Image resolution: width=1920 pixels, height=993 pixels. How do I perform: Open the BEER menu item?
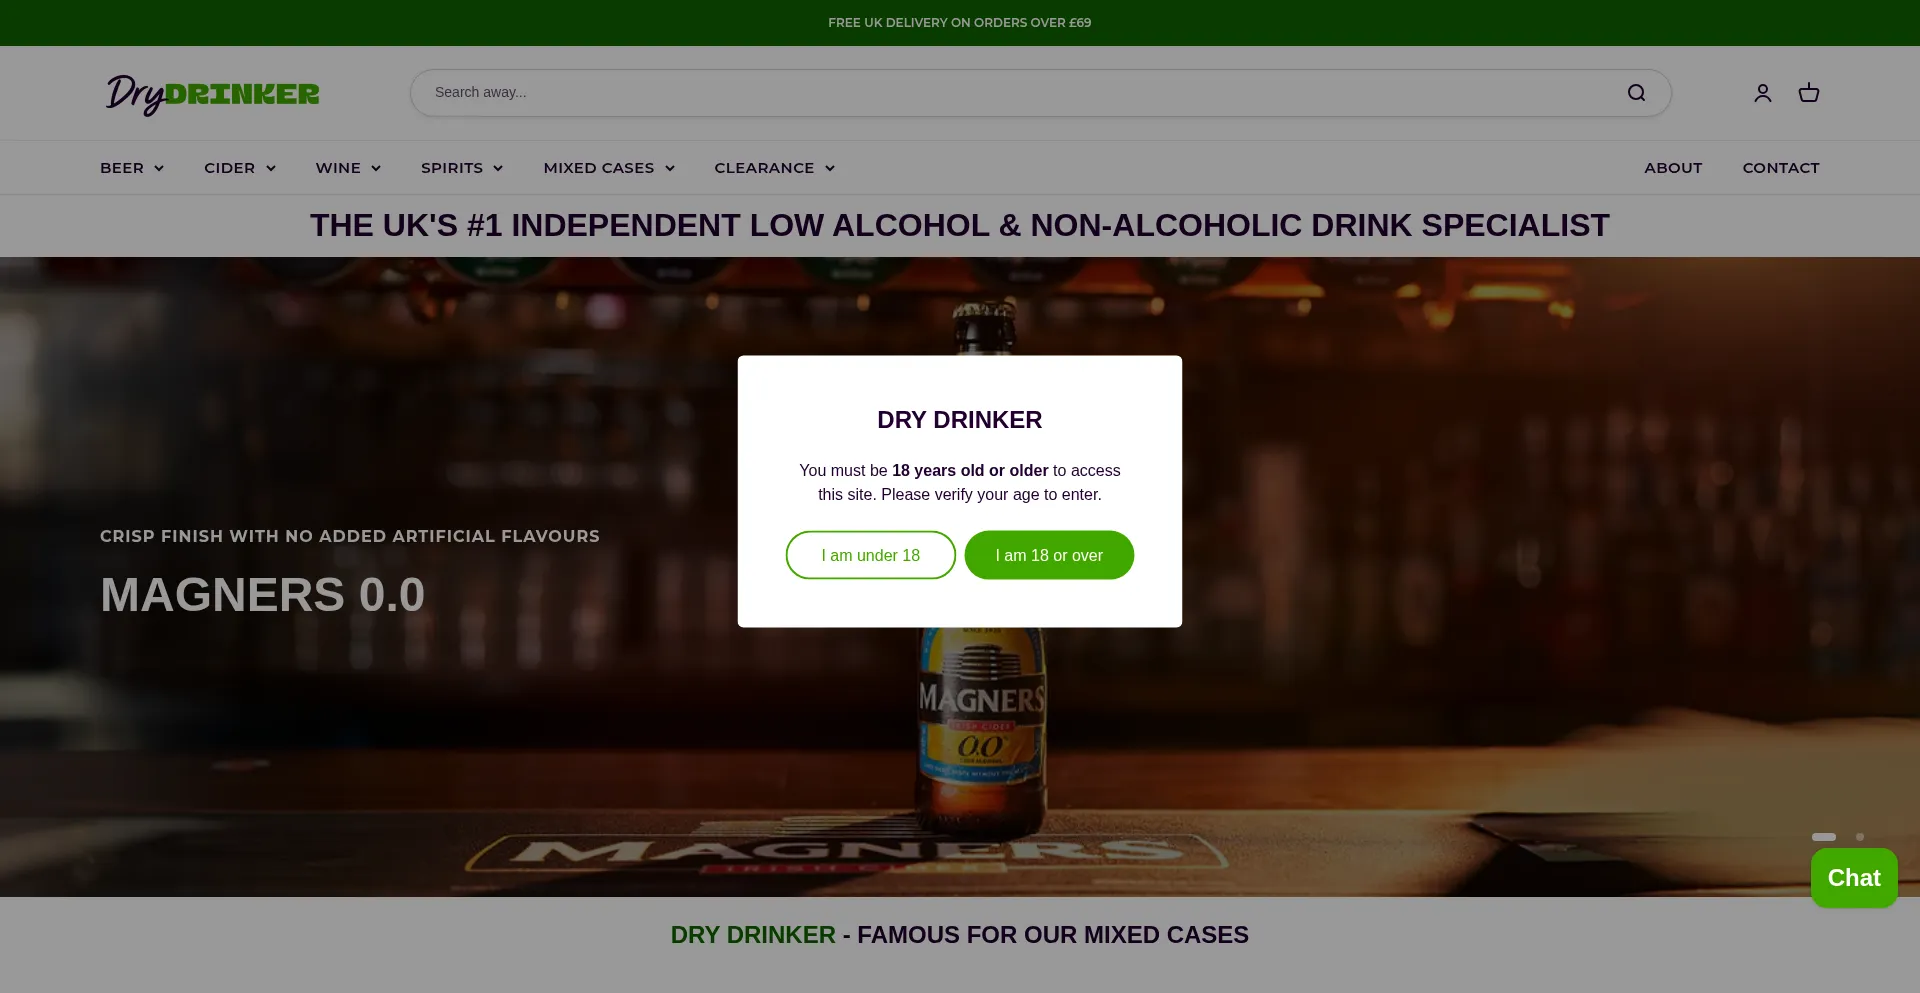click(x=122, y=168)
